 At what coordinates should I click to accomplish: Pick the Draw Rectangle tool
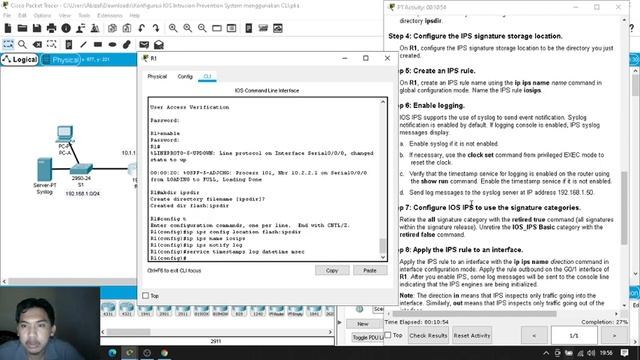tap(98, 44)
